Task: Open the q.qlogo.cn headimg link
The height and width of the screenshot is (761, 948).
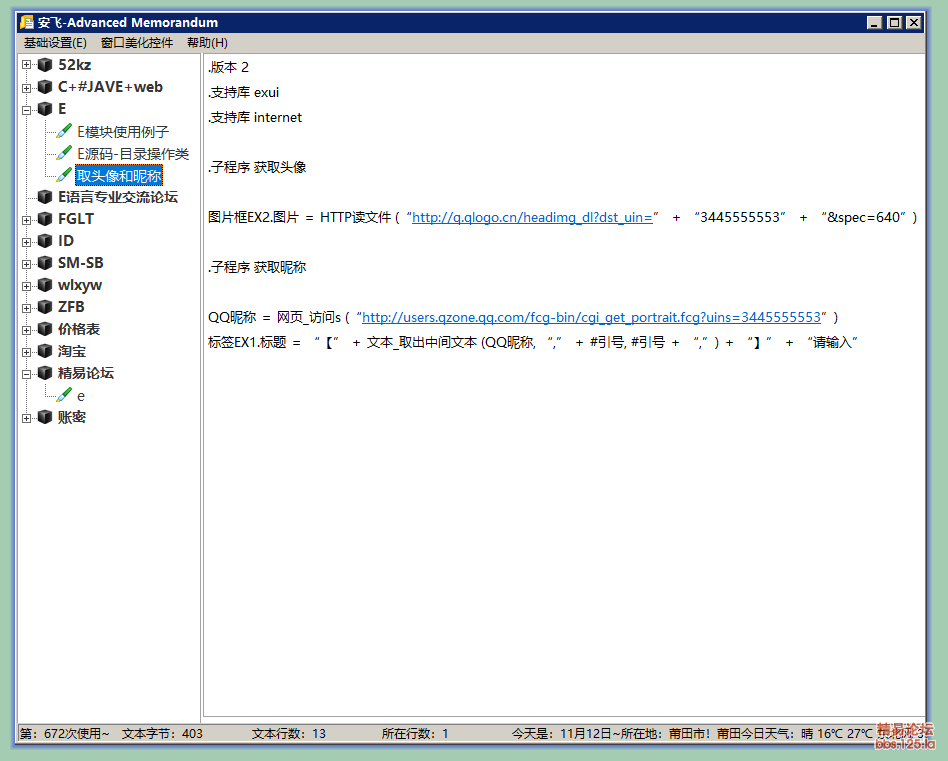Action: click(x=532, y=217)
